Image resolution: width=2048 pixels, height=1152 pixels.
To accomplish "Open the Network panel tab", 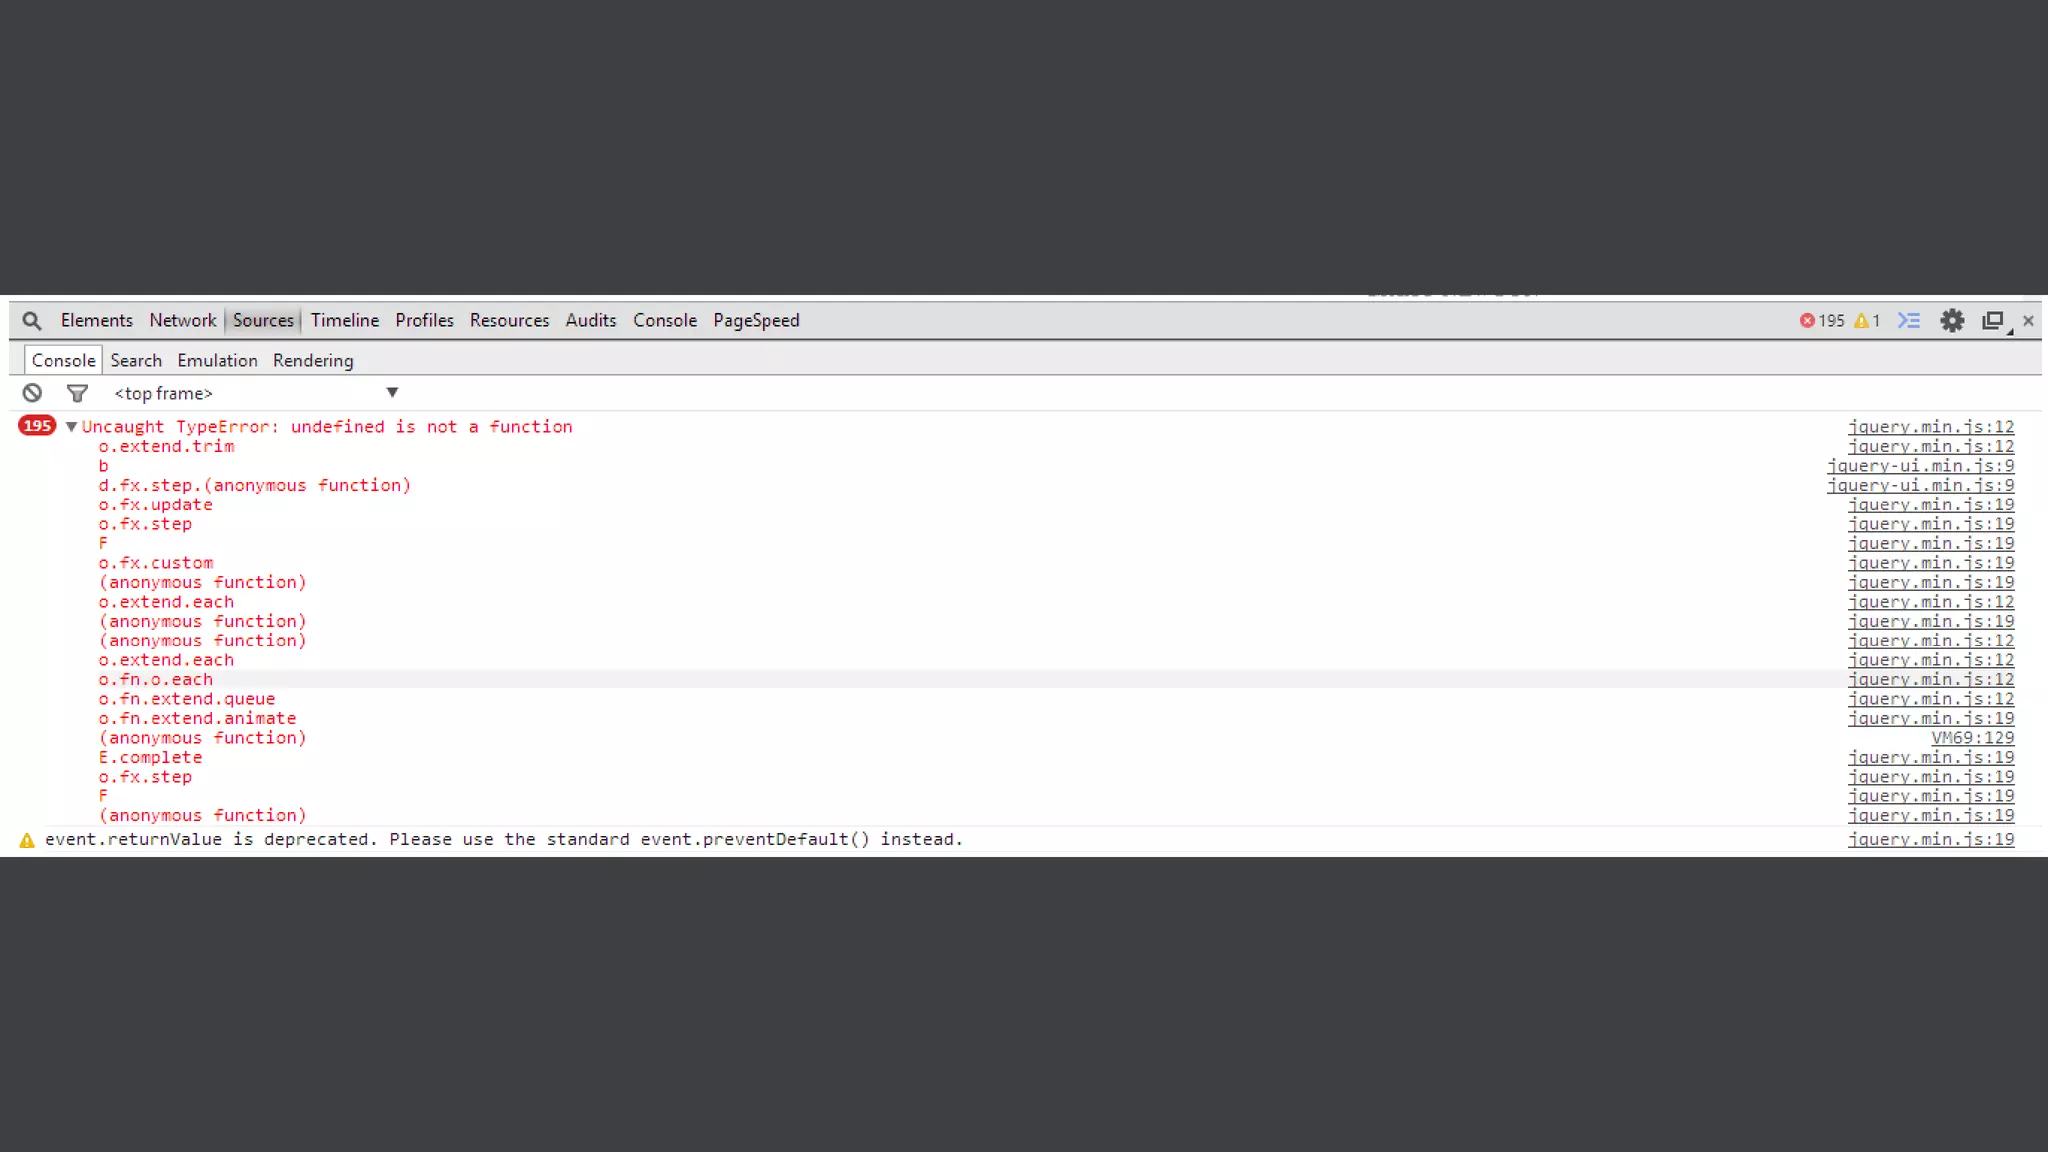I will (x=182, y=321).
